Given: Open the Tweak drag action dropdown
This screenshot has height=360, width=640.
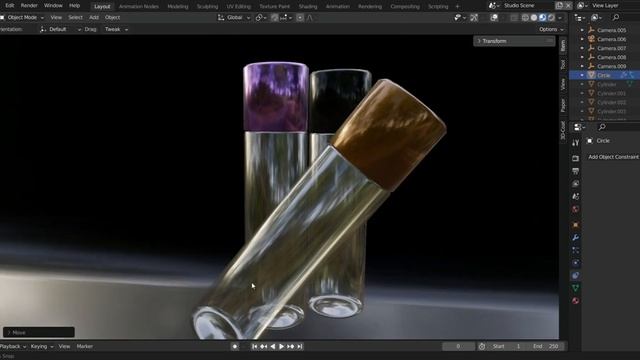Looking at the screenshot, I should pos(116,29).
